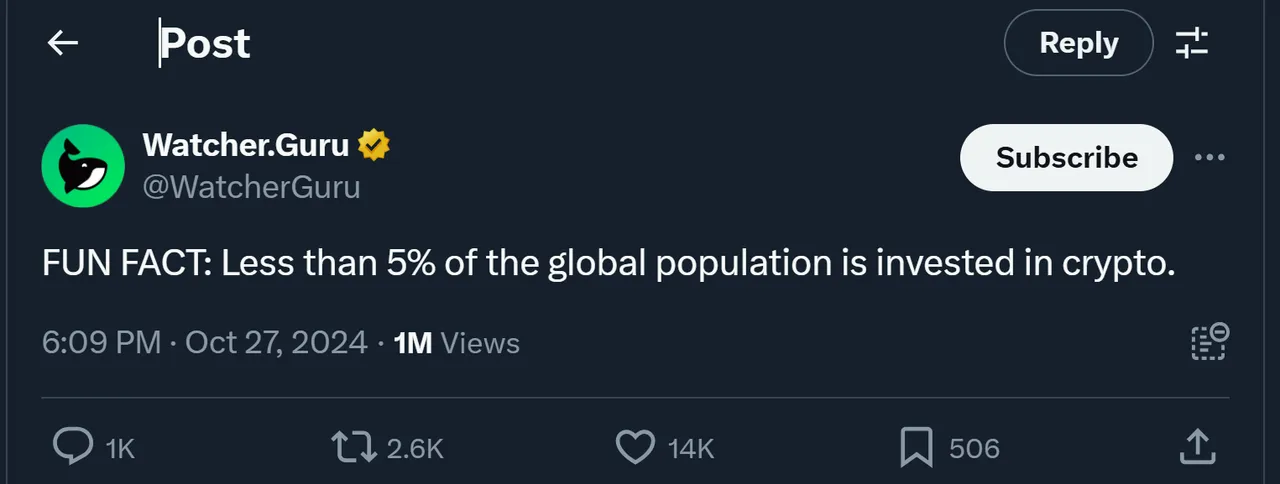Click the 6:09 PM Oct 27, 2024 timestamp

205,343
